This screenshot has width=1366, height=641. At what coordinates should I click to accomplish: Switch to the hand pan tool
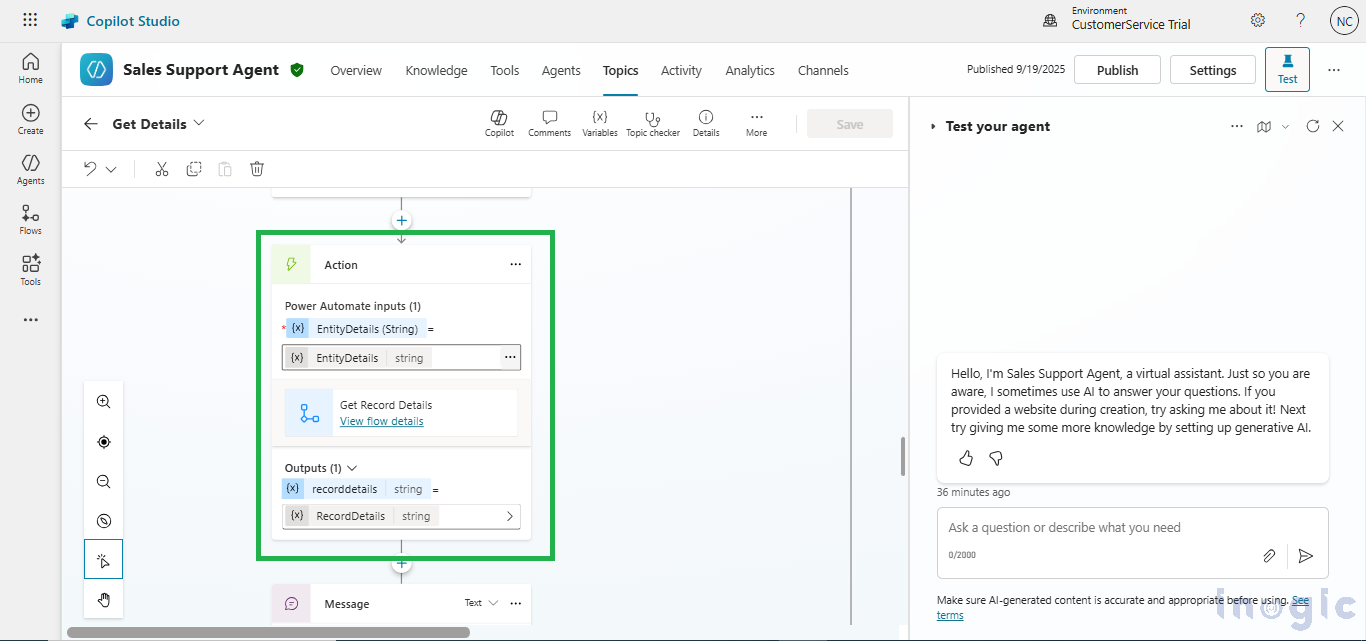pyautogui.click(x=103, y=600)
